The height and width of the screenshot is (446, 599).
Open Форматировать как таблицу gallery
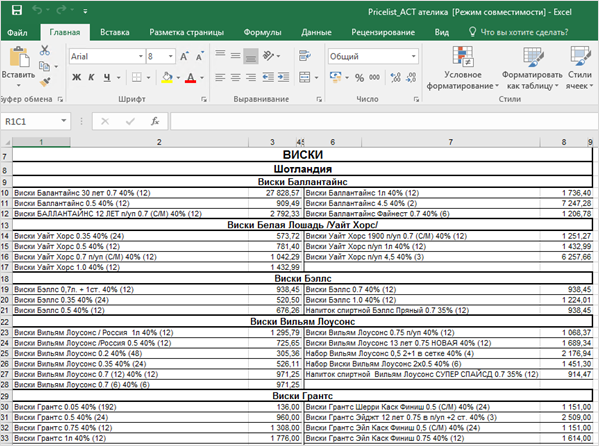tap(532, 68)
